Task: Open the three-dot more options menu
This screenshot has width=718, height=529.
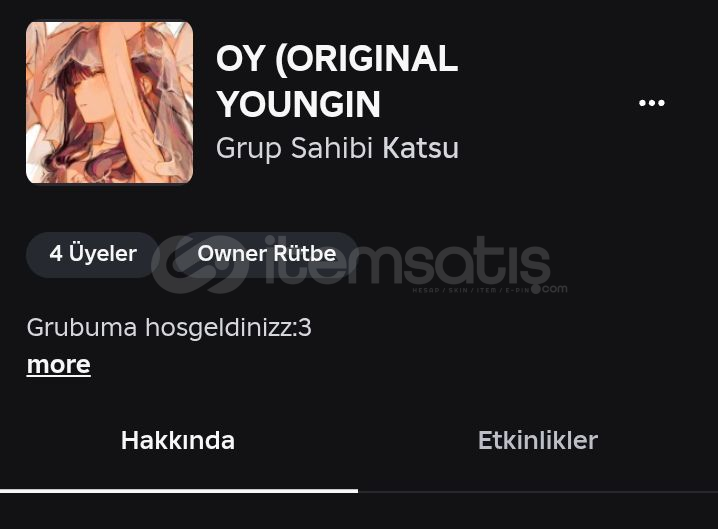Action: tap(652, 103)
